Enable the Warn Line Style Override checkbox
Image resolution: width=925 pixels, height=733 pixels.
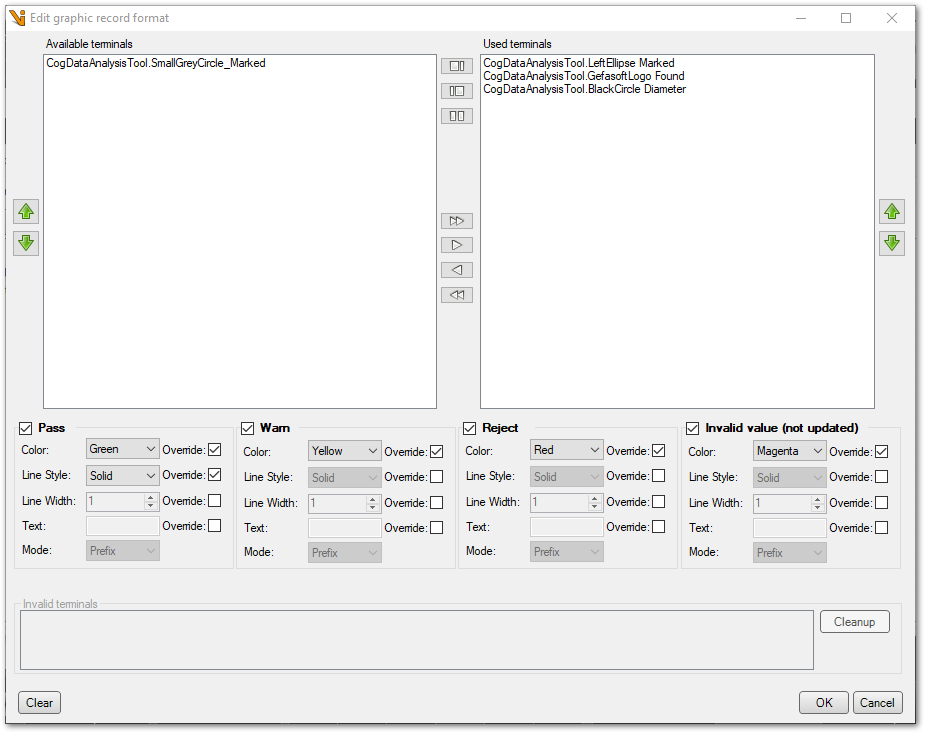pos(437,476)
